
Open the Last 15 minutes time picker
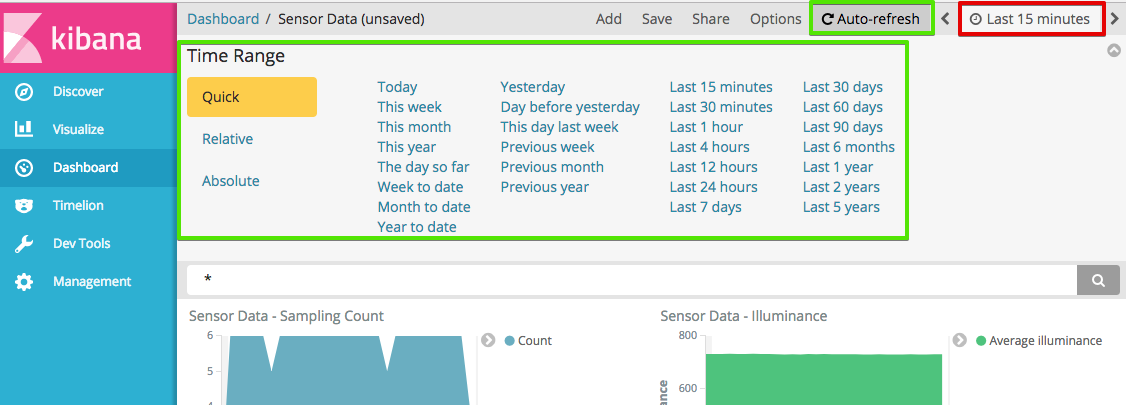click(1030, 19)
